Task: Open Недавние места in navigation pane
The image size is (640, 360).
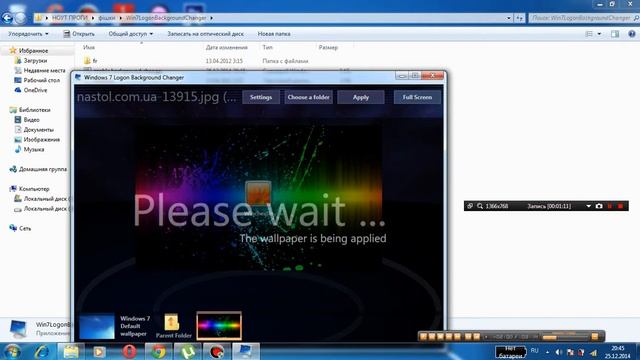Action: (x=44, y=70)
